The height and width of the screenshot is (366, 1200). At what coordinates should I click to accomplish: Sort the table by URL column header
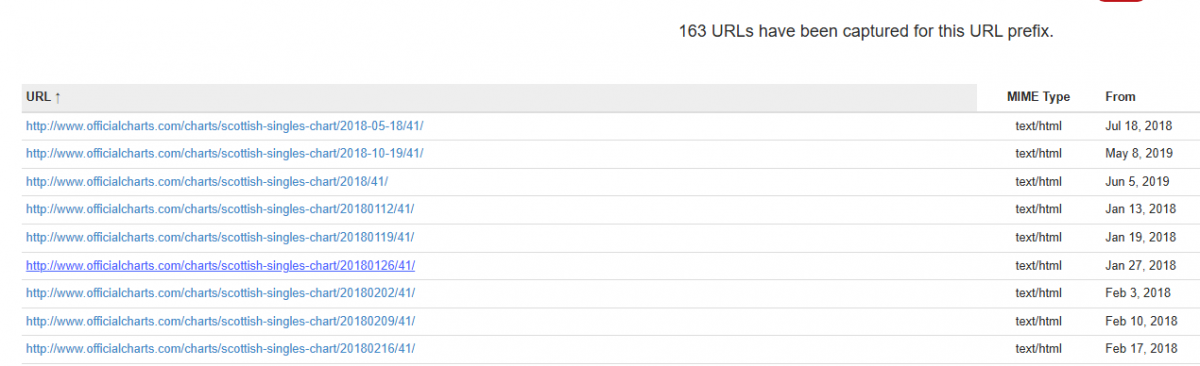[x=44, y=97]
